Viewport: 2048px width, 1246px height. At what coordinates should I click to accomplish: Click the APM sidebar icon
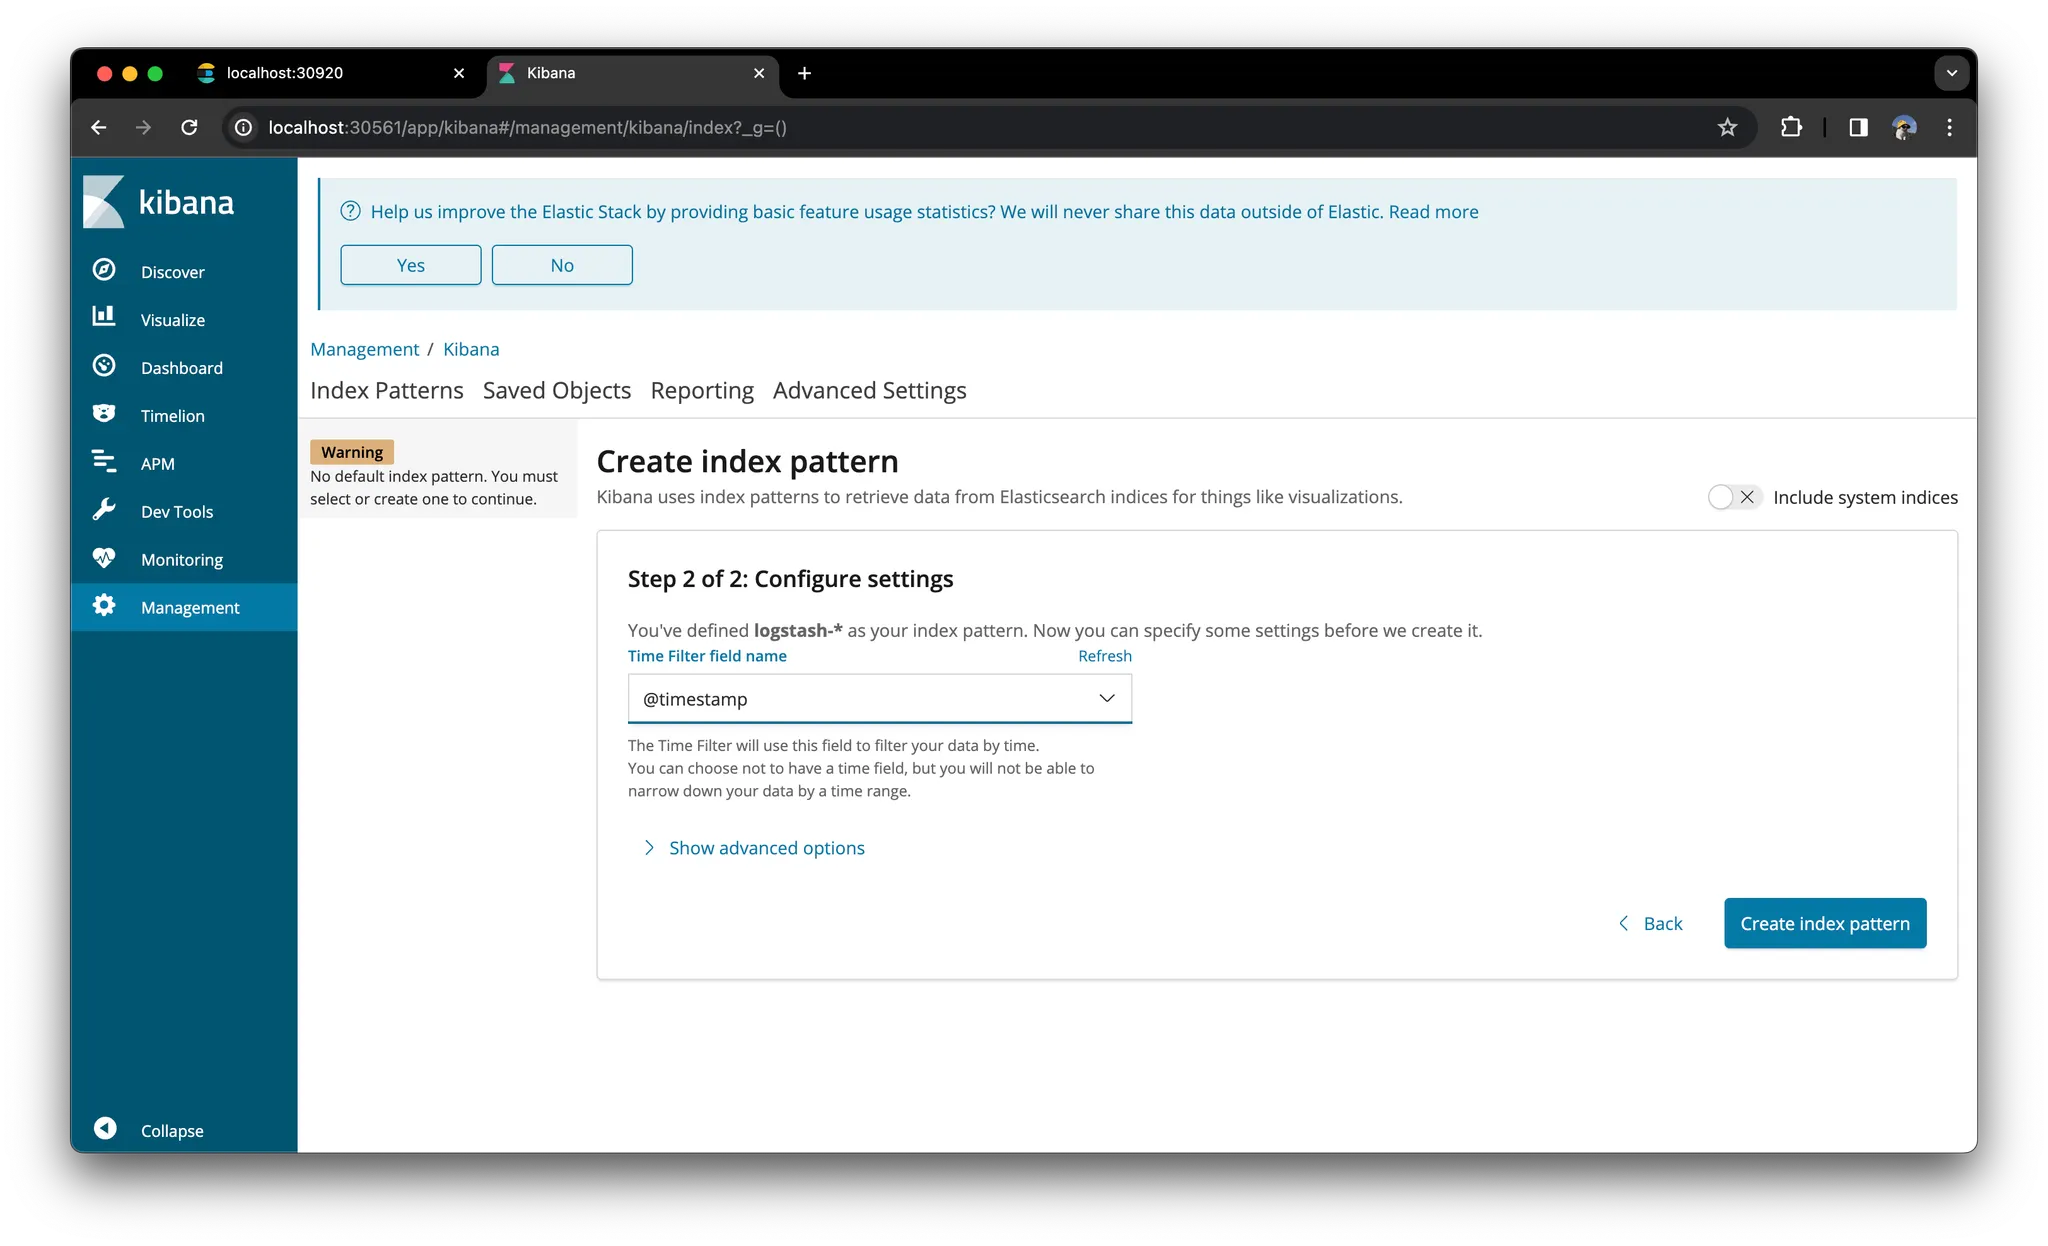[x=104, y=461]
